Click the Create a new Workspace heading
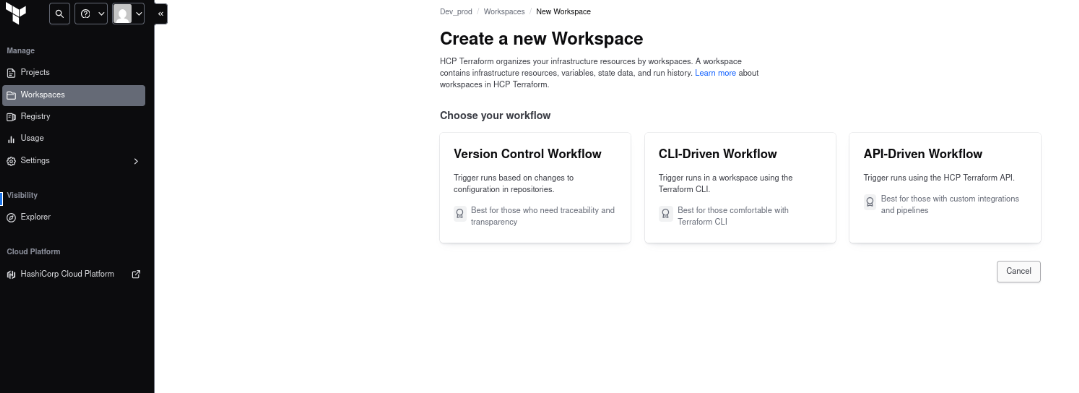 pos(542,39)
